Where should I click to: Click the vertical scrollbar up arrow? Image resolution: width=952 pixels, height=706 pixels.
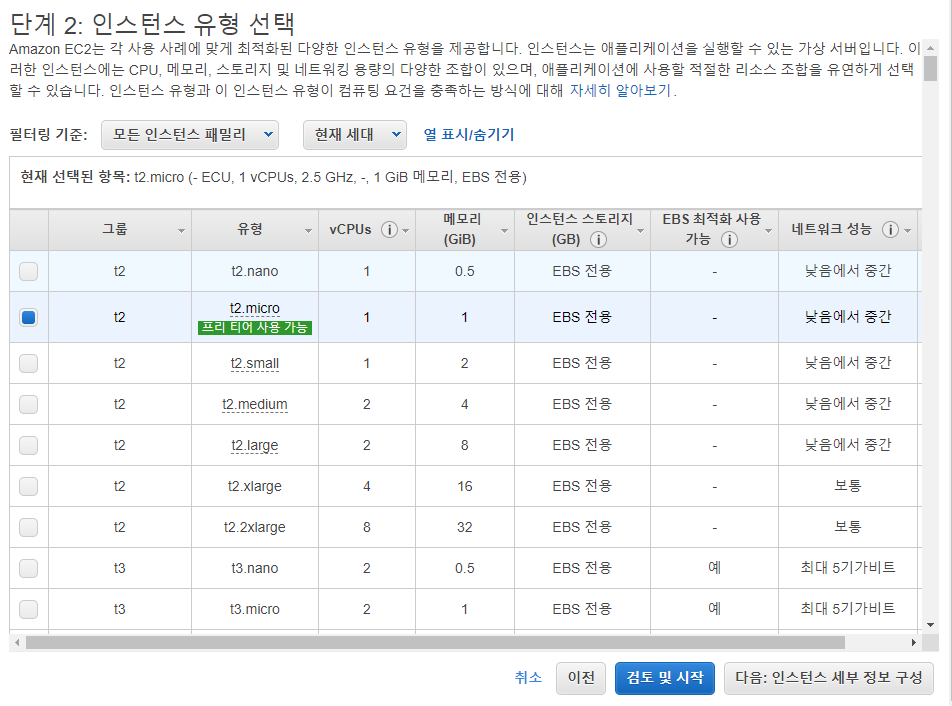click(930, 47)
